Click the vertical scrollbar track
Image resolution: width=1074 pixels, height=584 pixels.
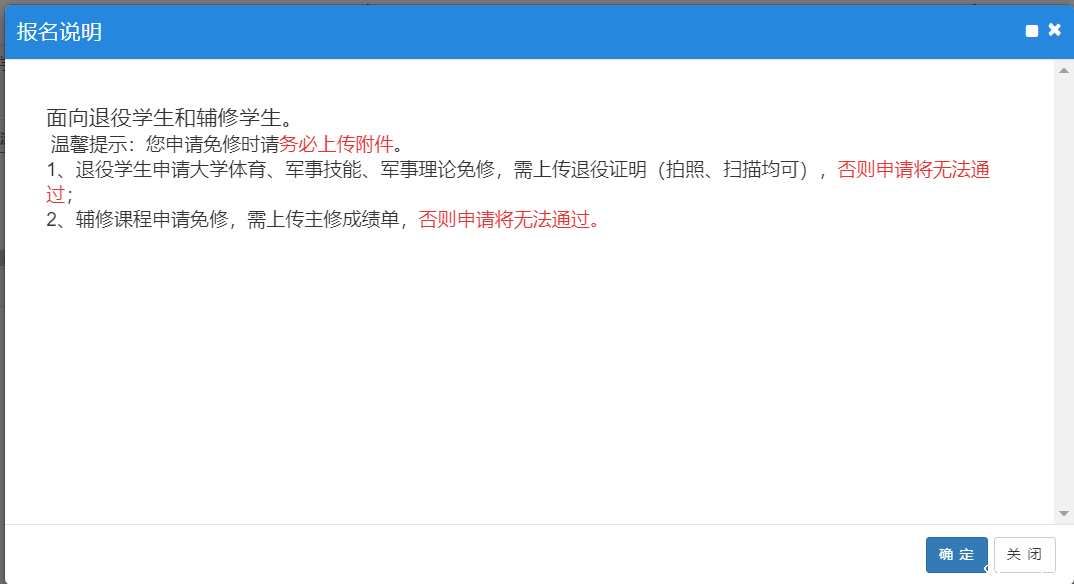[x=1064, y=300]
